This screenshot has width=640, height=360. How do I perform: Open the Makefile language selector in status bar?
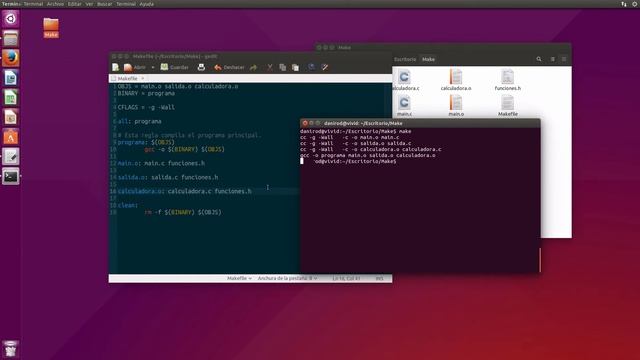(239, 278)
